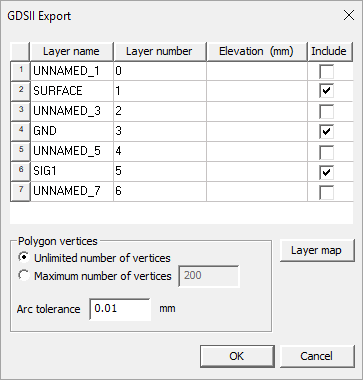The height and width of the screenshot is (380, 363).
Task: Click the Elevation (mm) column header
Action: pyautogui.click(x=257, y=51)
